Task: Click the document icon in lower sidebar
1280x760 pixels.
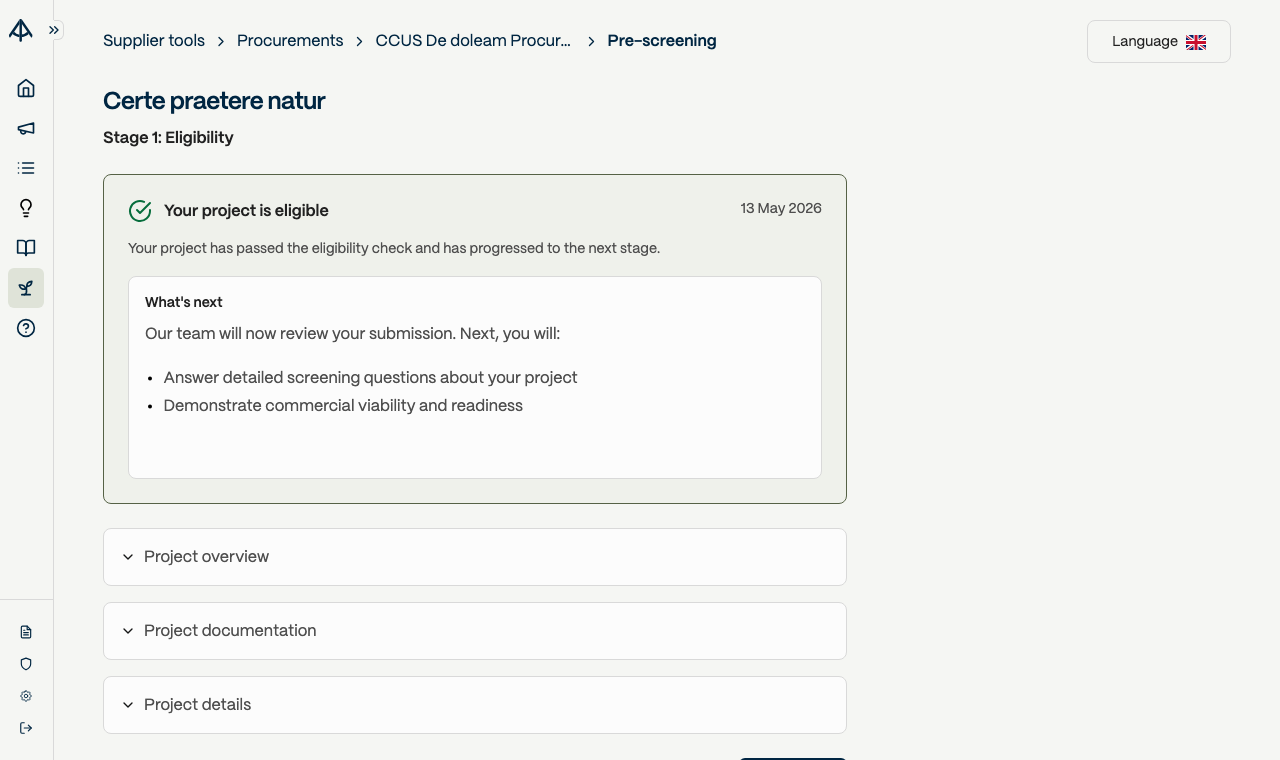Action: pos(26,632)
